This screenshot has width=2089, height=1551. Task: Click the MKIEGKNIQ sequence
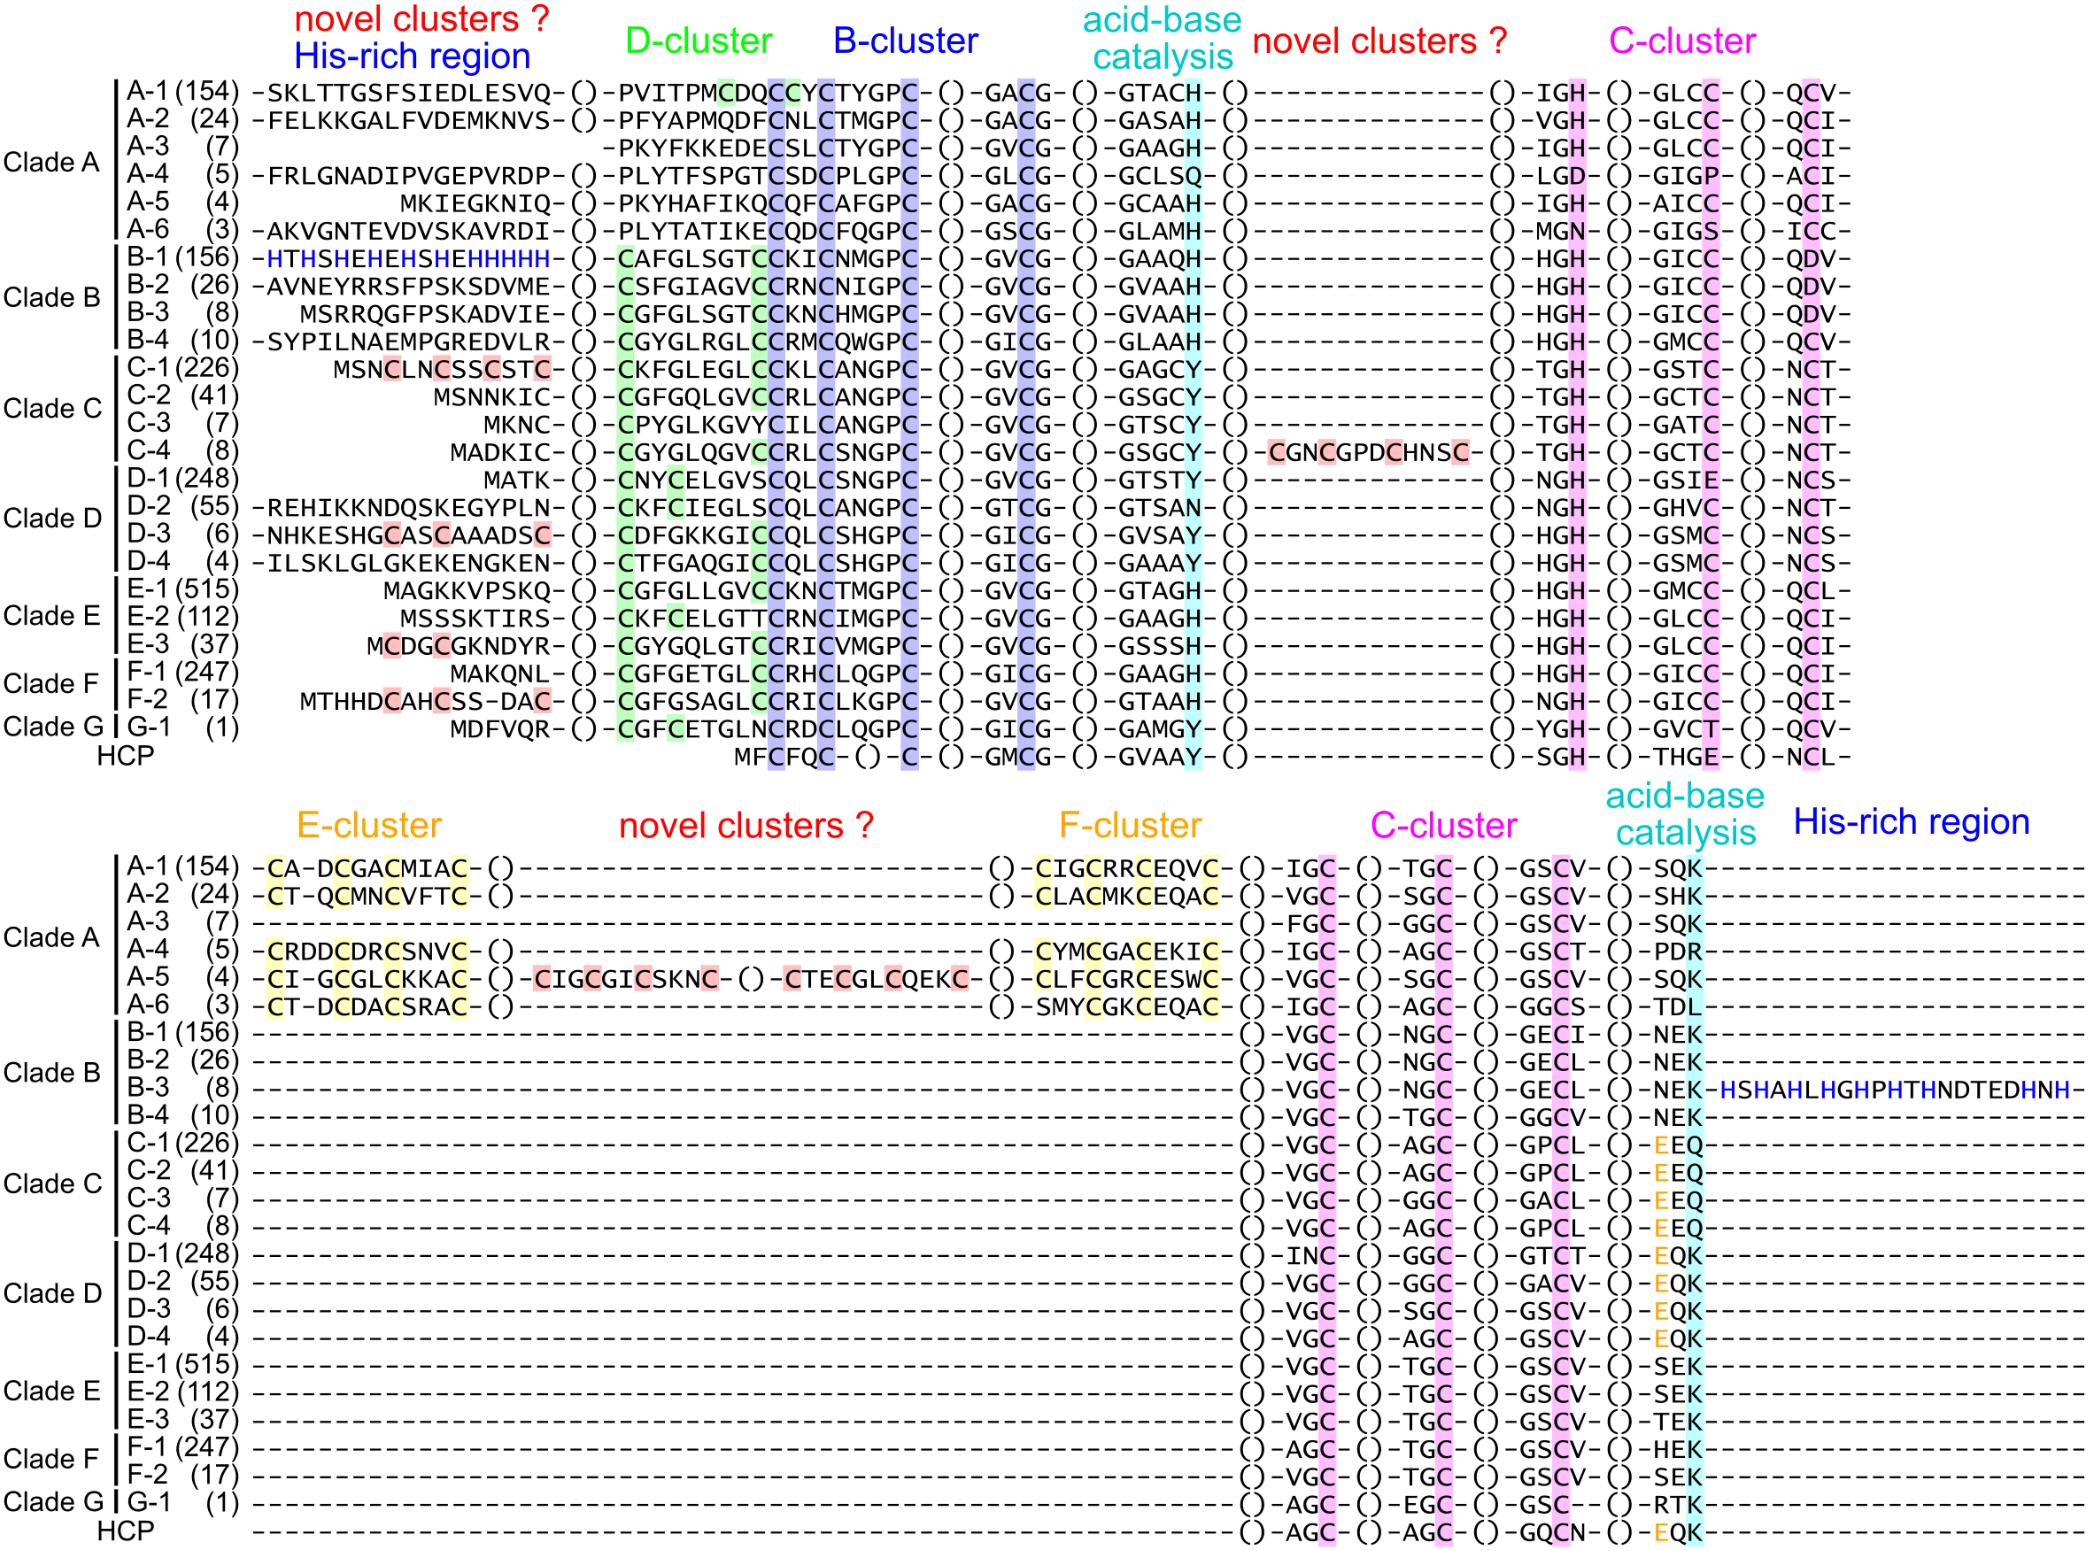click(476, 204)
